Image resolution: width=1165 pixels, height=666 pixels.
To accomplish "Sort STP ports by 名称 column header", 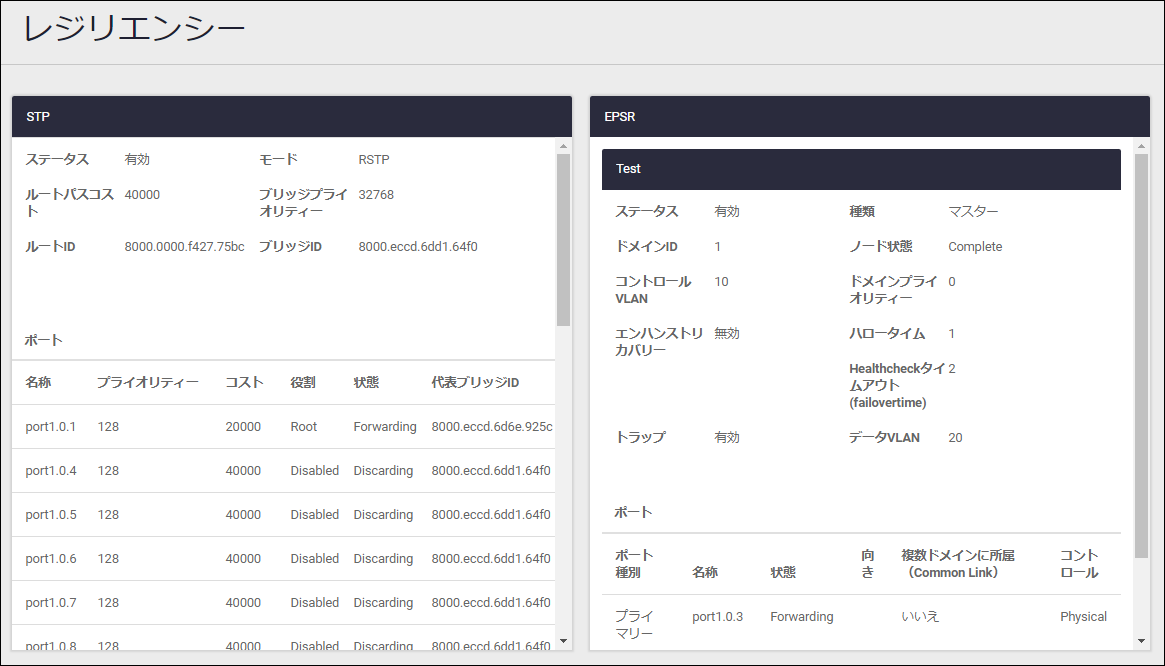I will click(x=39, y=382).
